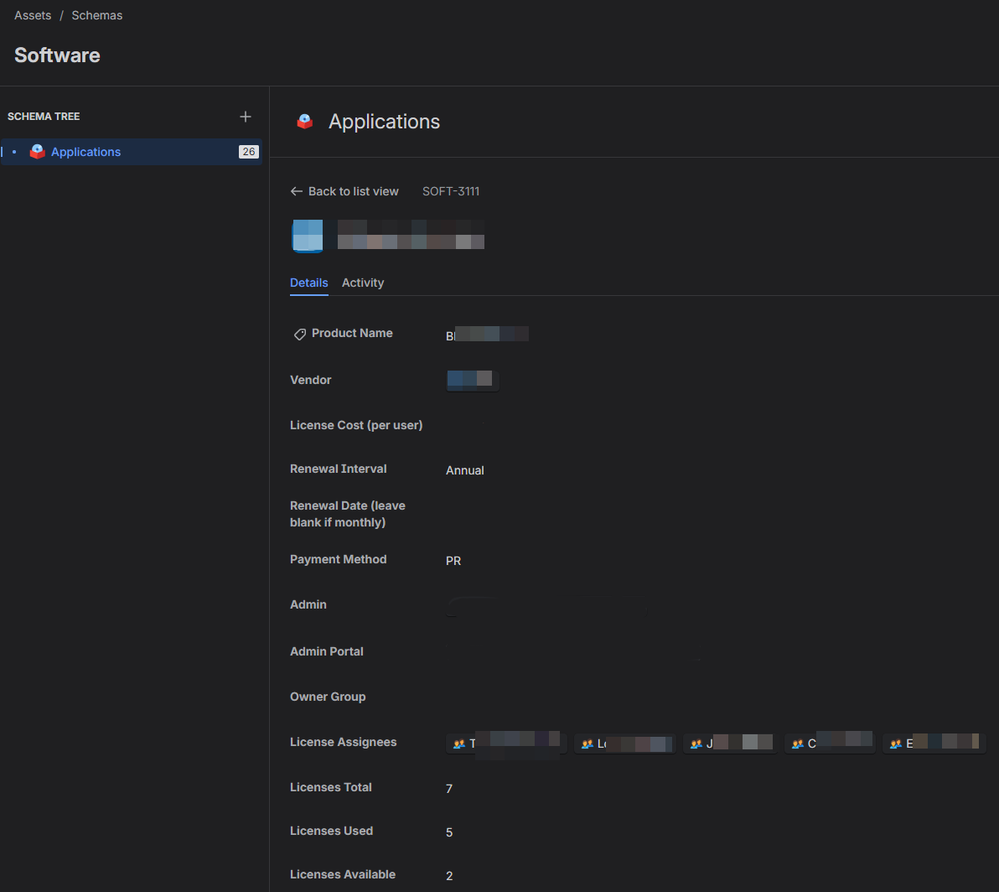This screenshot has width=999, height=892.
Task: Click Licenses Total value 7
Action: (449, 789)
